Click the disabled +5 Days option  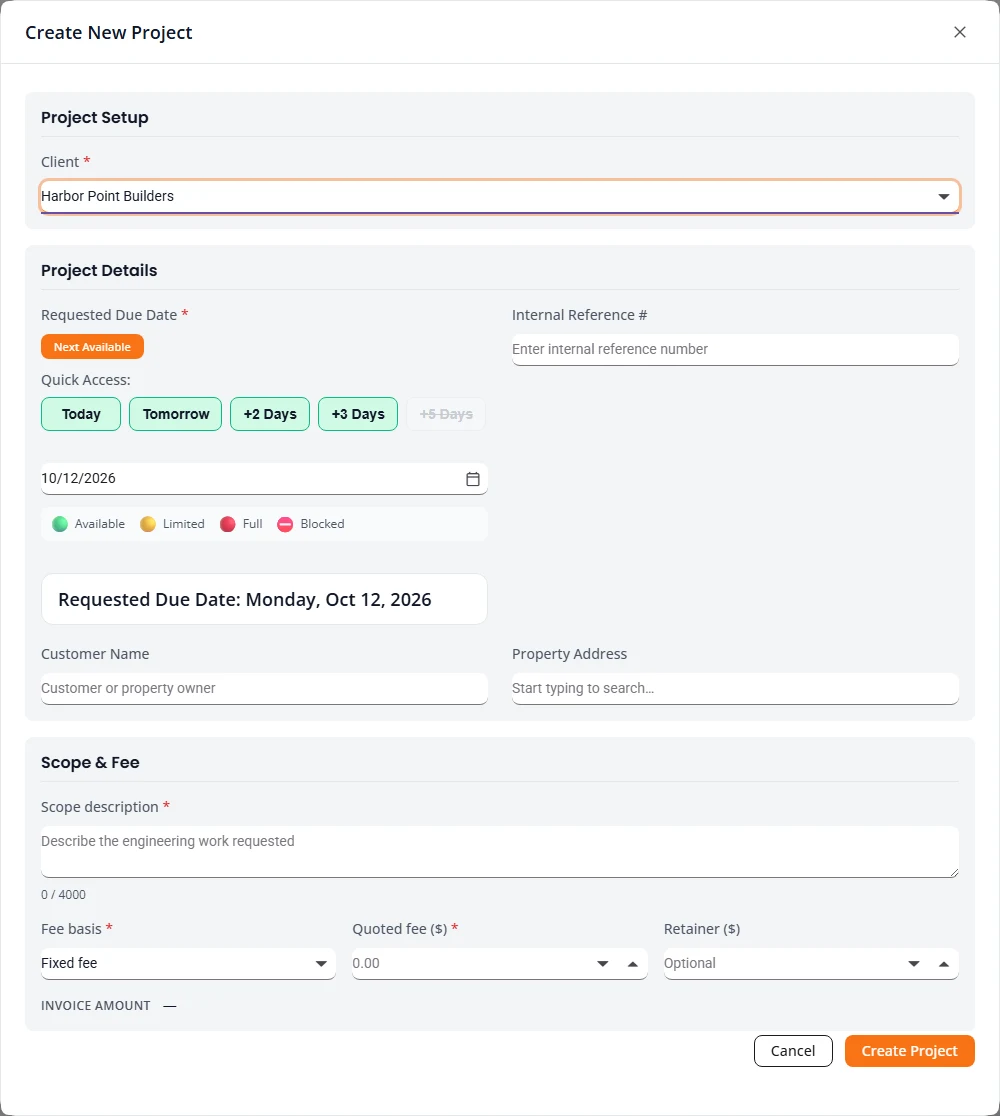coord(446,414)
